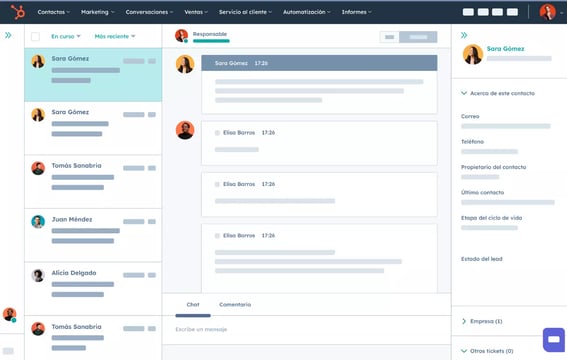567x360 pixels.
Task: Collapse the Otros tickets (0) section
Action: [x=487, y=351]
